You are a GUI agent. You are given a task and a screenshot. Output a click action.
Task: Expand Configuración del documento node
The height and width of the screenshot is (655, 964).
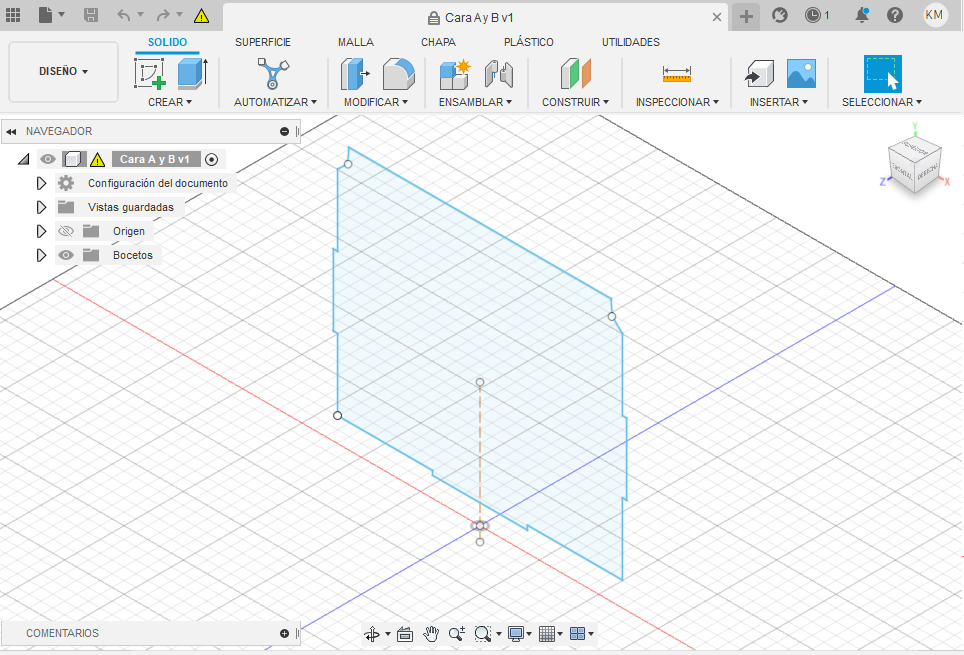[41, 183]
